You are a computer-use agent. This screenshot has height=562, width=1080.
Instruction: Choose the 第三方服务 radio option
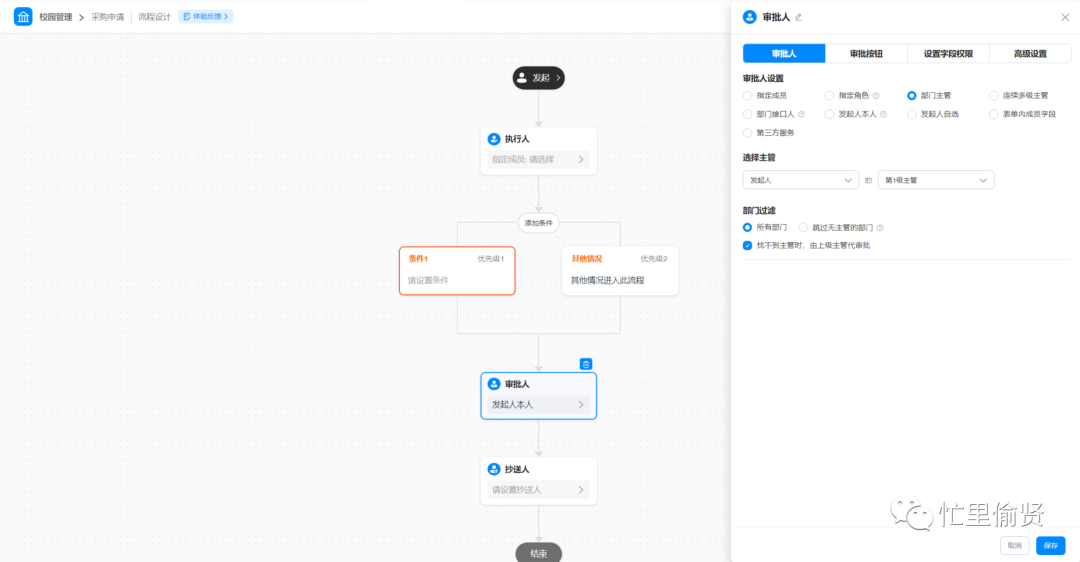coord(747,133)
